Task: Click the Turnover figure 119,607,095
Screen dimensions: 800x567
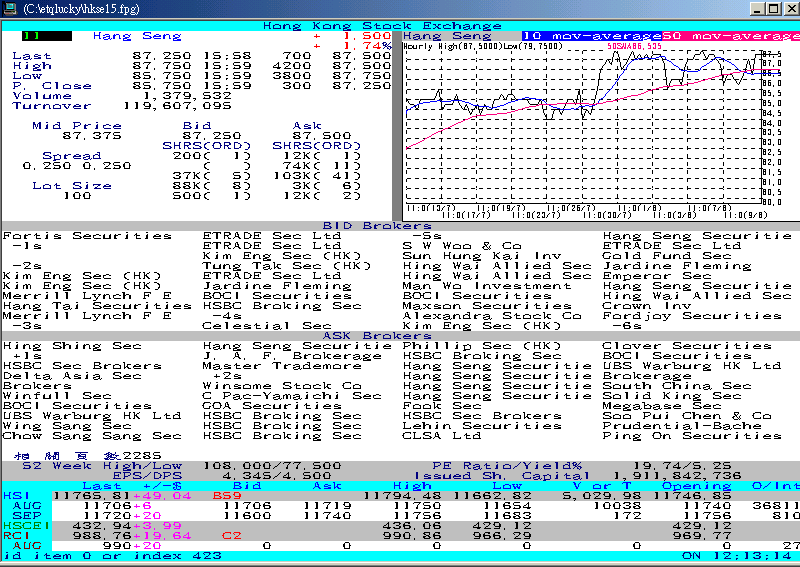Action: point(177,106)
